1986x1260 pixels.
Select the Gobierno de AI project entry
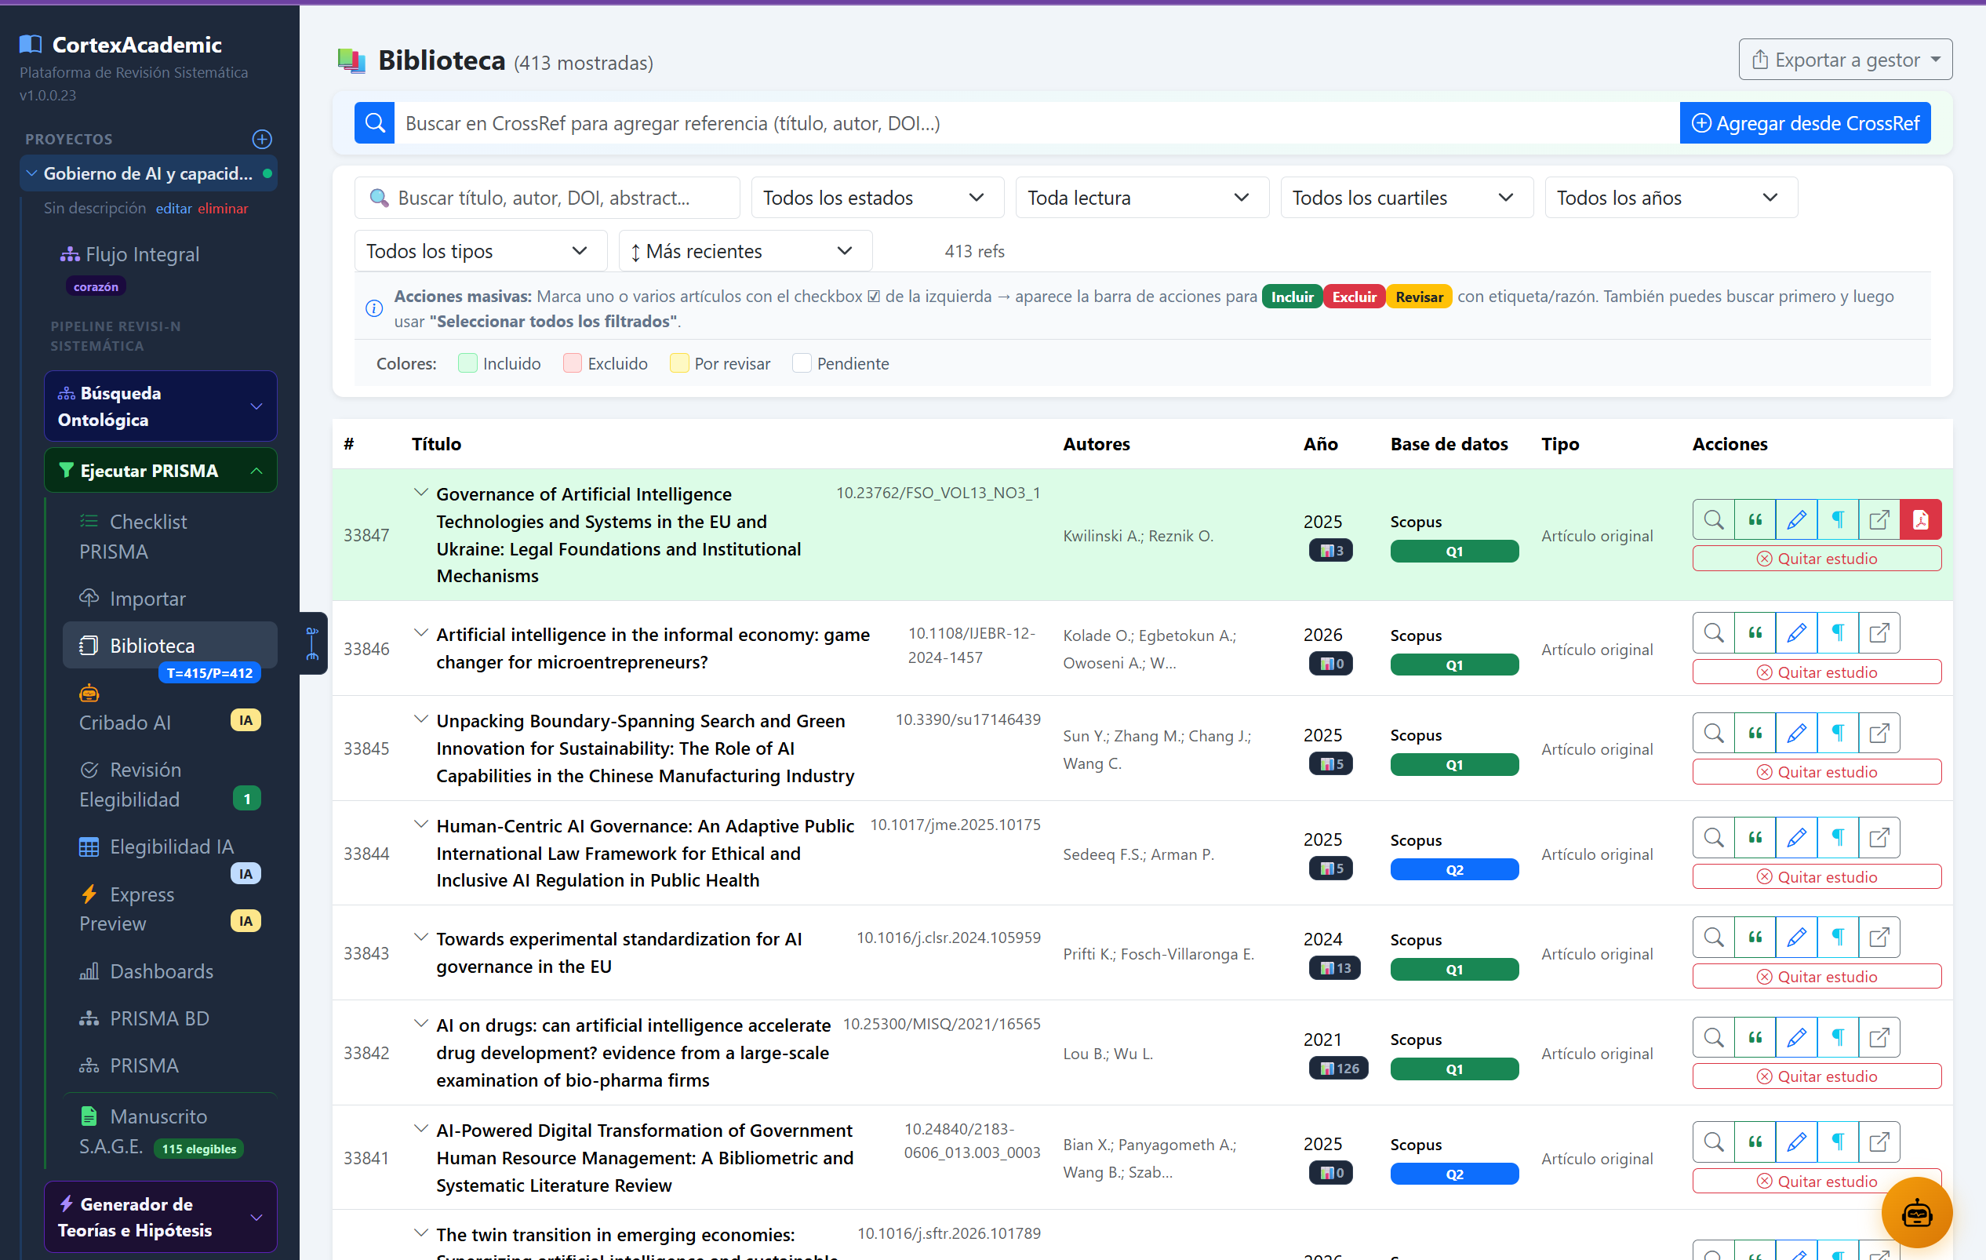point(148,173)
